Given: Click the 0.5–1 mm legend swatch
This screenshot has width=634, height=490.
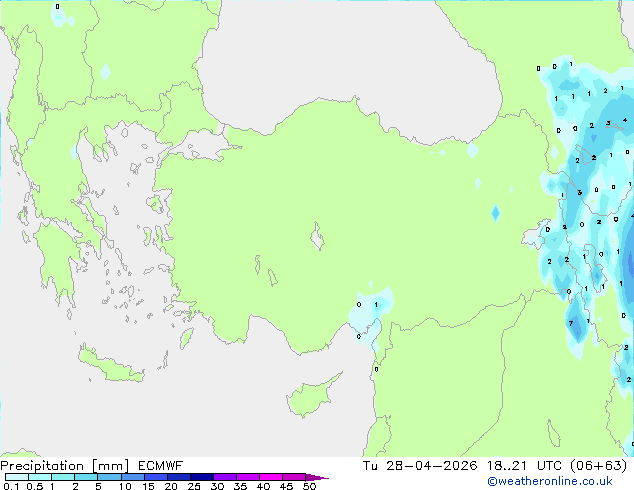Looking at the screenshot, I should [x=40, y=477].
